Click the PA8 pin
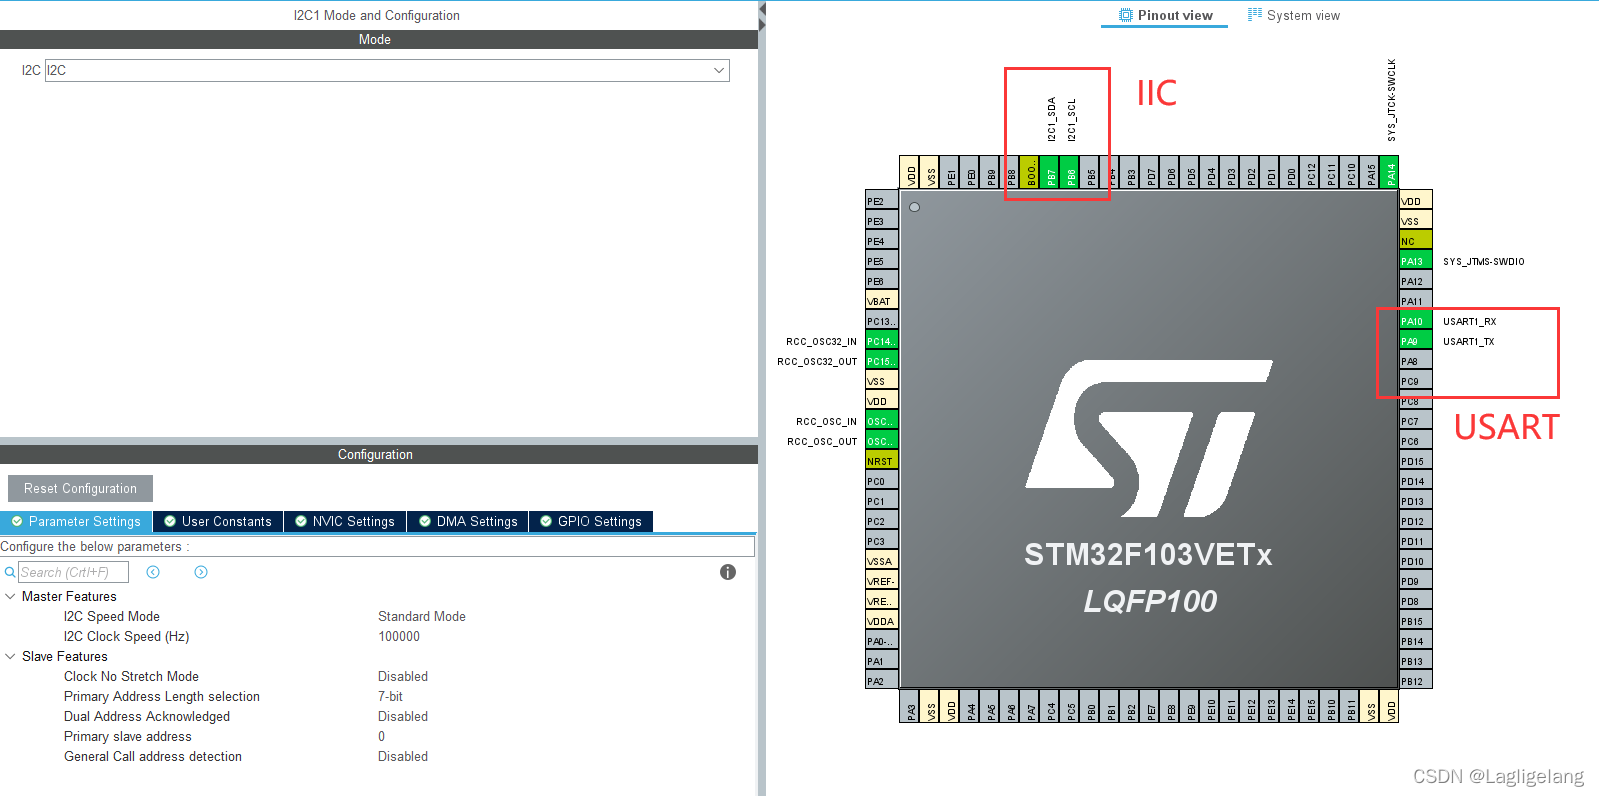The width and height of the screenshot is (1599, 796). (1416, 361)
